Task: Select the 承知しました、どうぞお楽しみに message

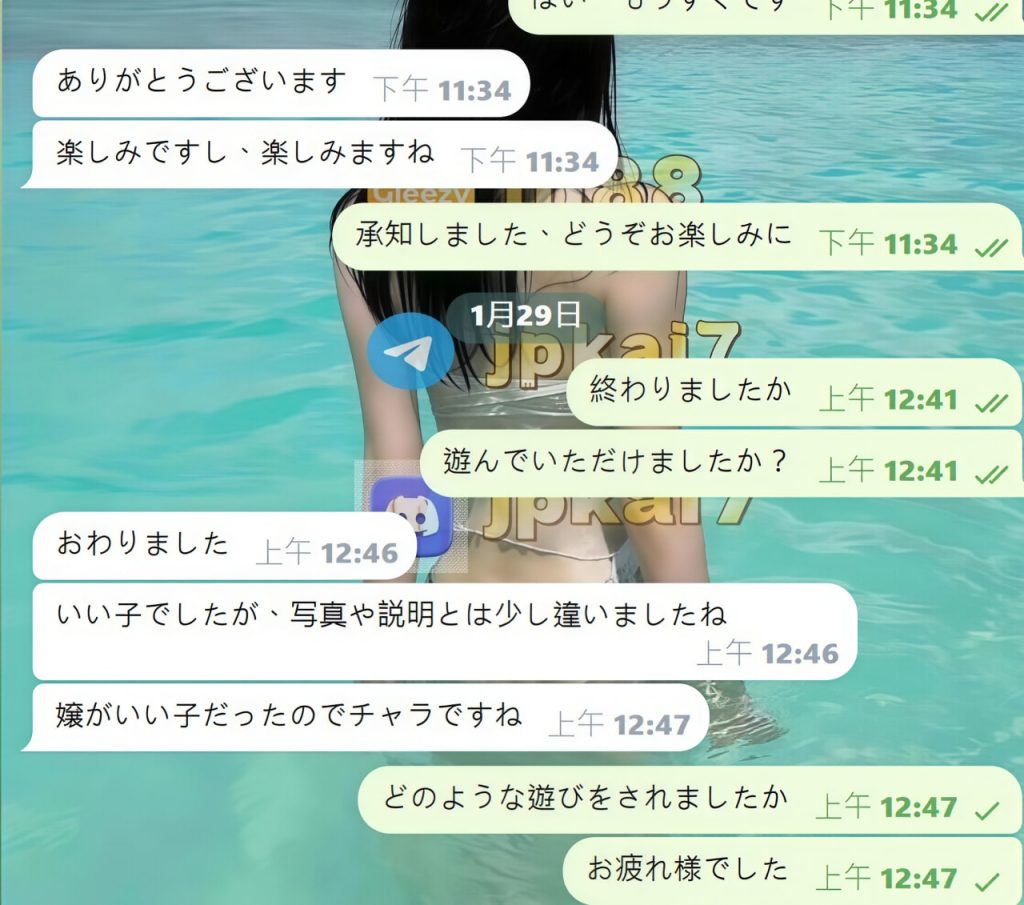Action: pos(677,236)
